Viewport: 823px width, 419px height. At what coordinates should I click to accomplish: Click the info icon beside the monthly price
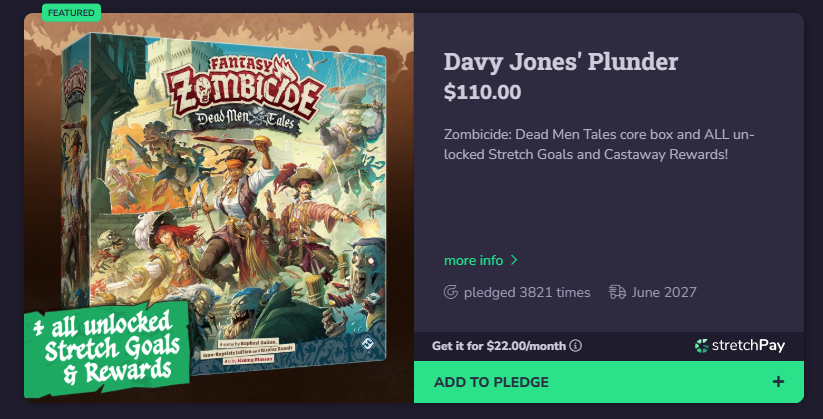pyautogui.click(x=576, y=346)
